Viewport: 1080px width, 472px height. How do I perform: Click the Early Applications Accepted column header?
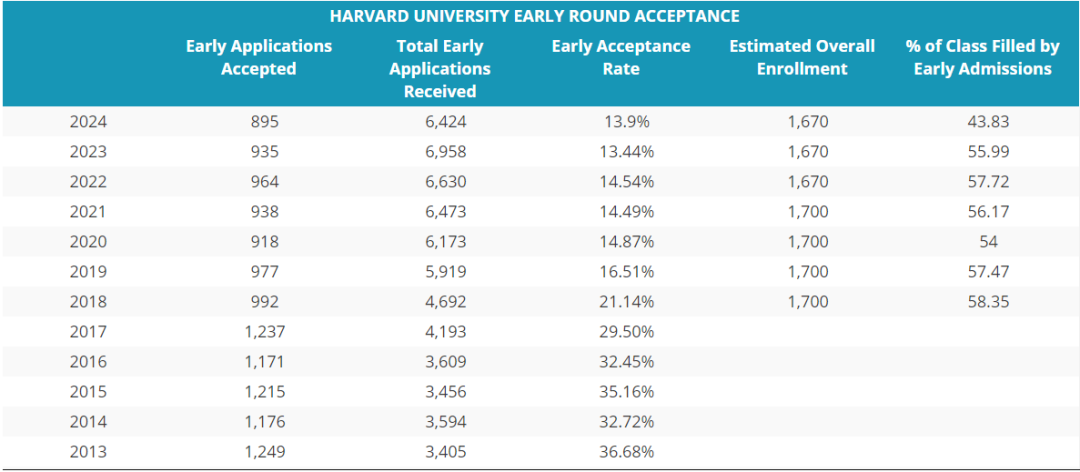click(x=259, y=58)
